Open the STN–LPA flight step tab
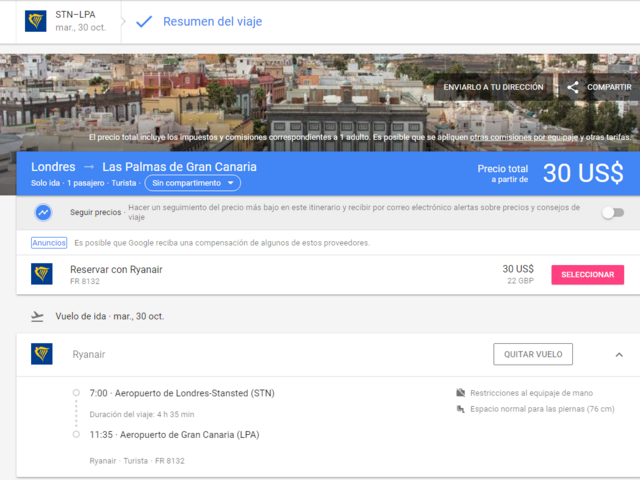Viewport: 640px width, 480px height. pyautogui.click(x=69, y=21)
